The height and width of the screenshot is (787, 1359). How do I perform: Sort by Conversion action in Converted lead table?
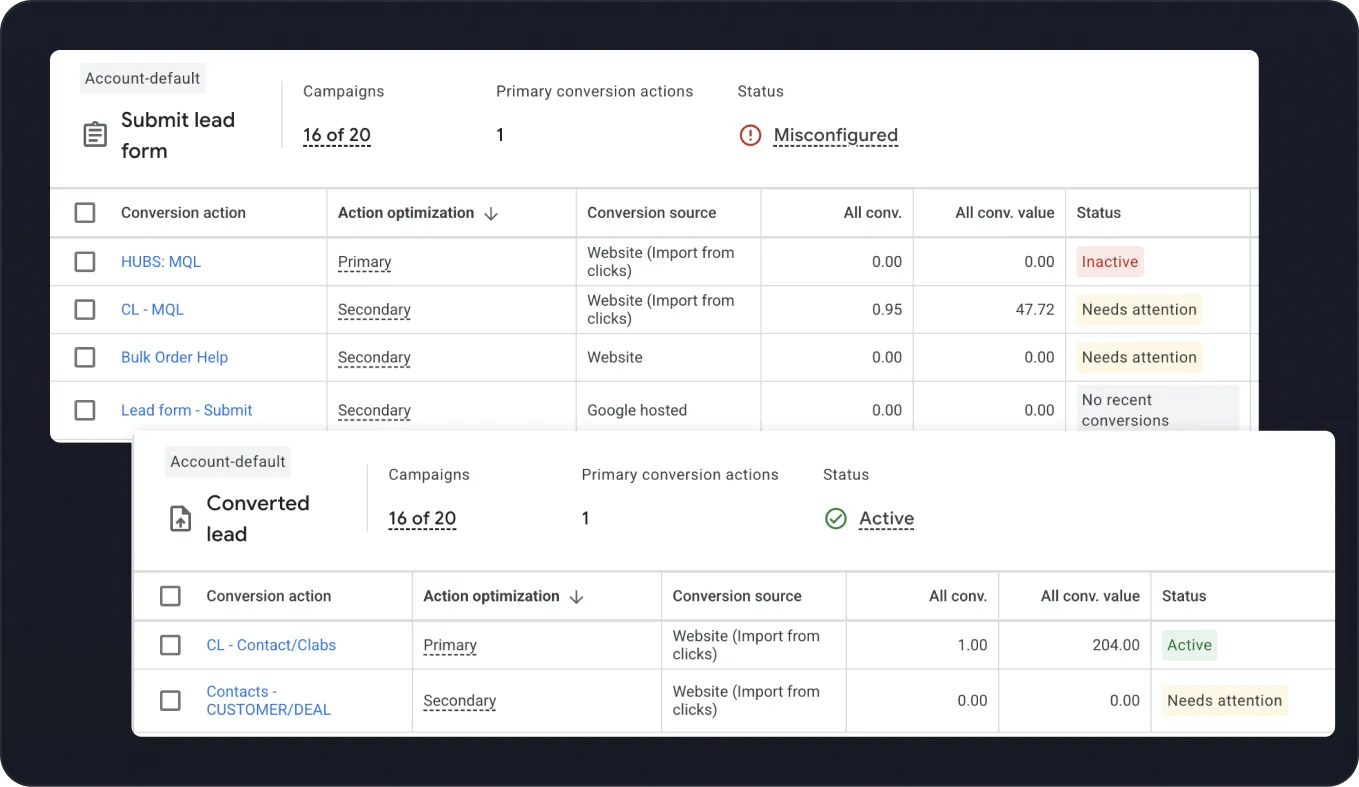pyautogui.click(x=269, y=596)
